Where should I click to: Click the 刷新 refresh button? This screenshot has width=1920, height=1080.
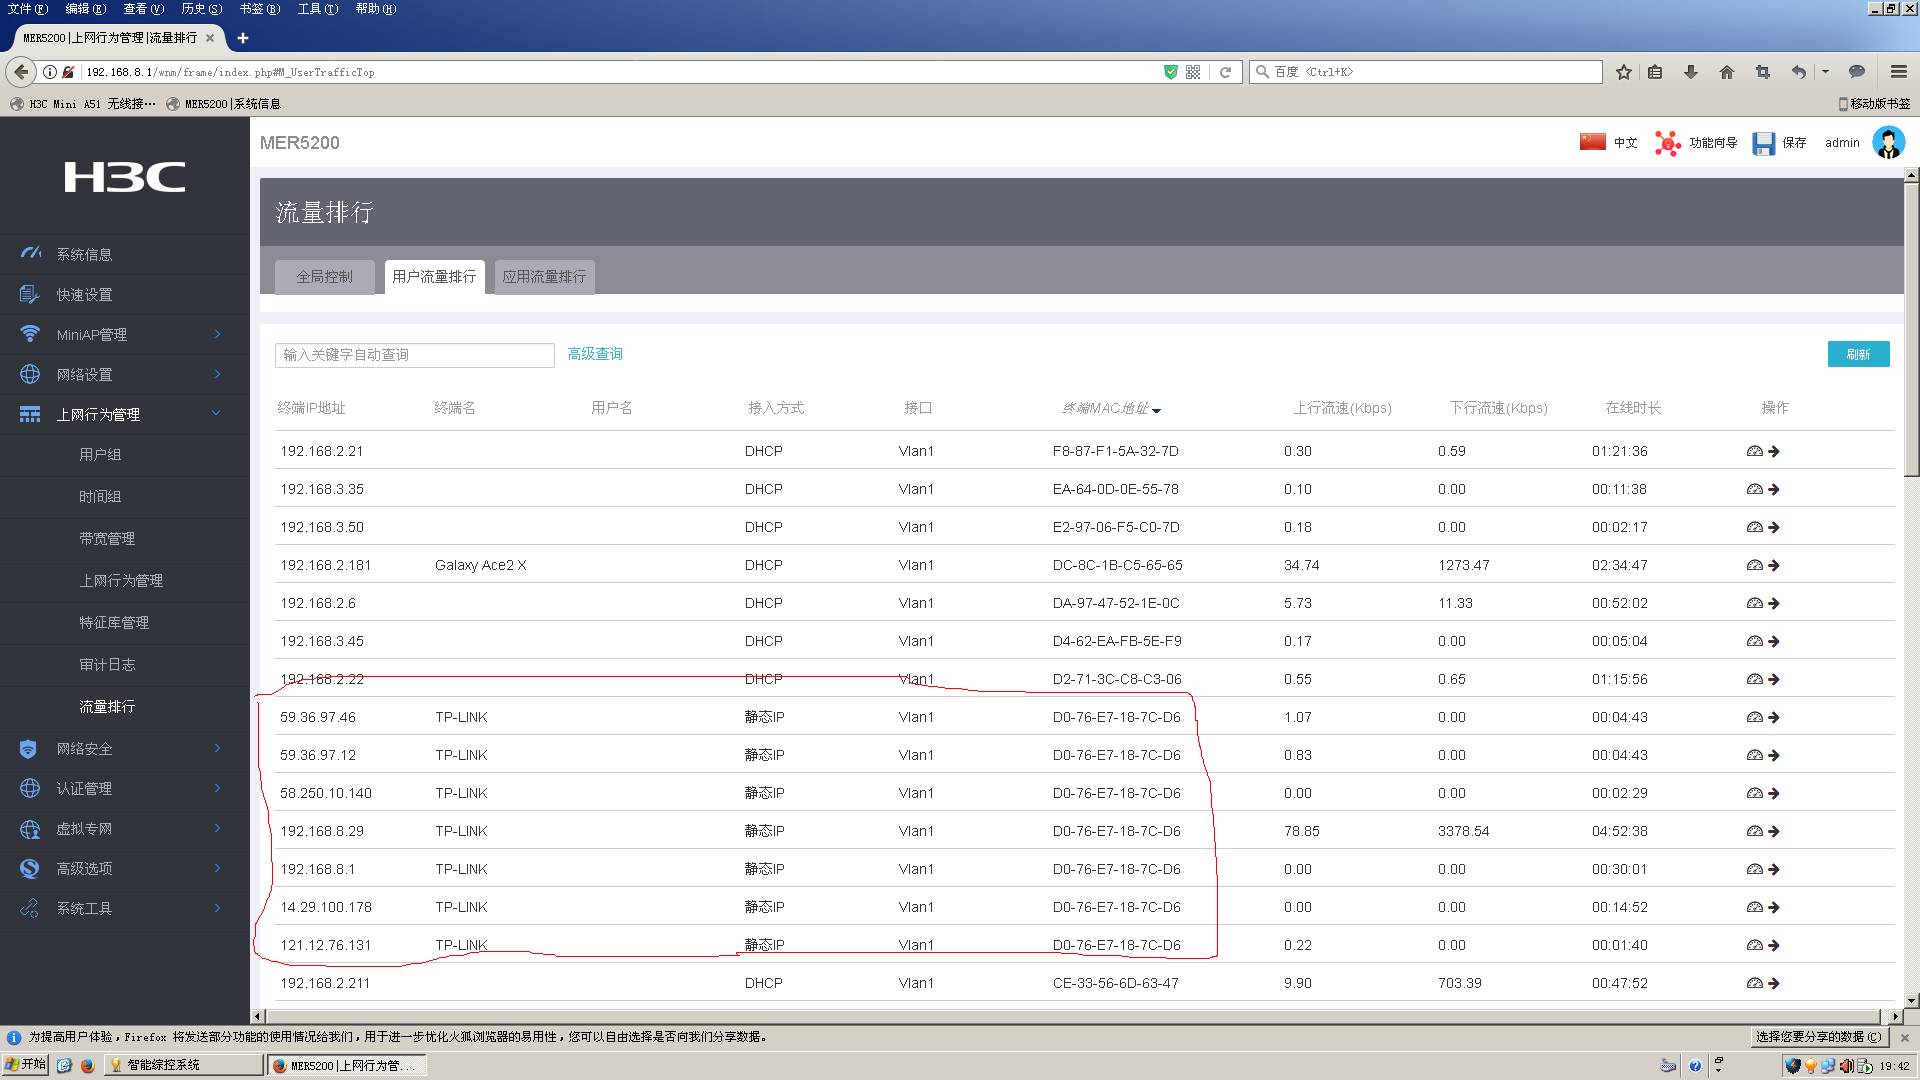pos(1858,354)
